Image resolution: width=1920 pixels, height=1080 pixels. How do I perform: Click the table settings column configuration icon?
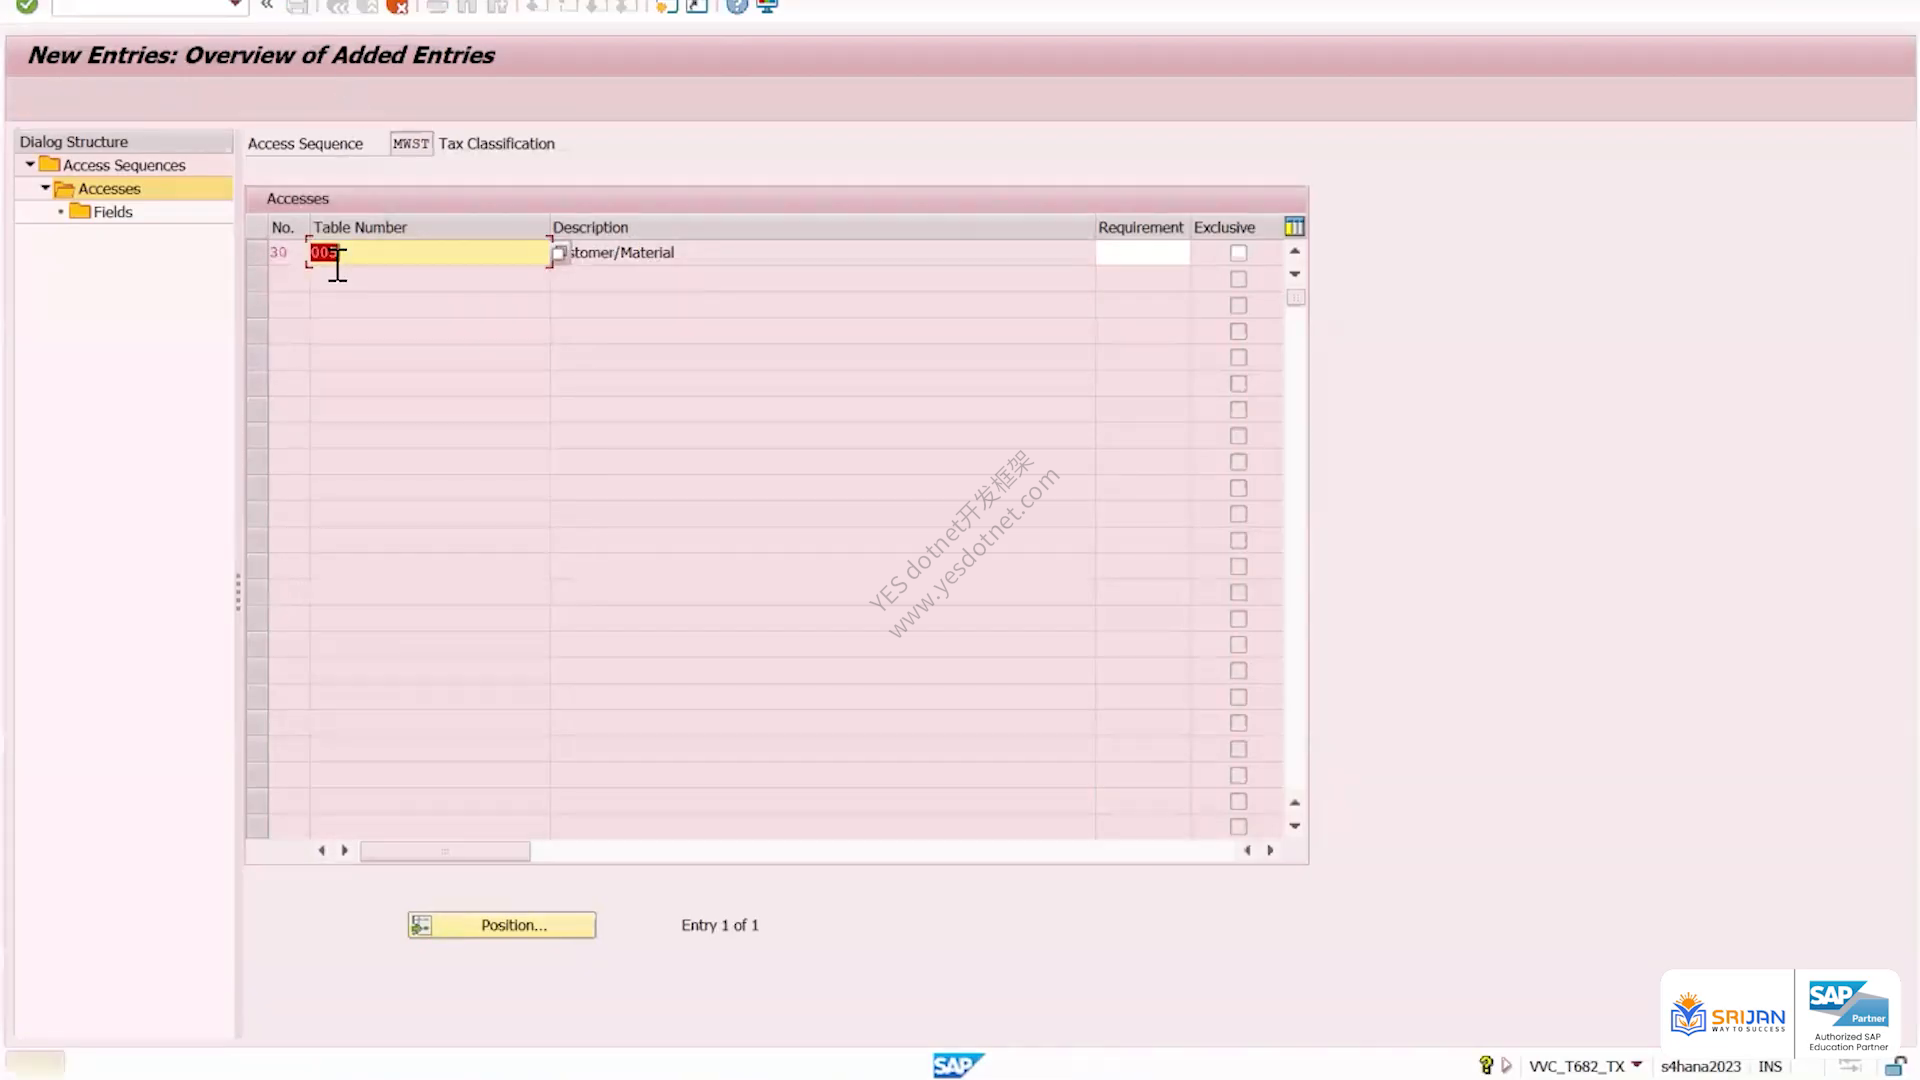(1294, 227)
